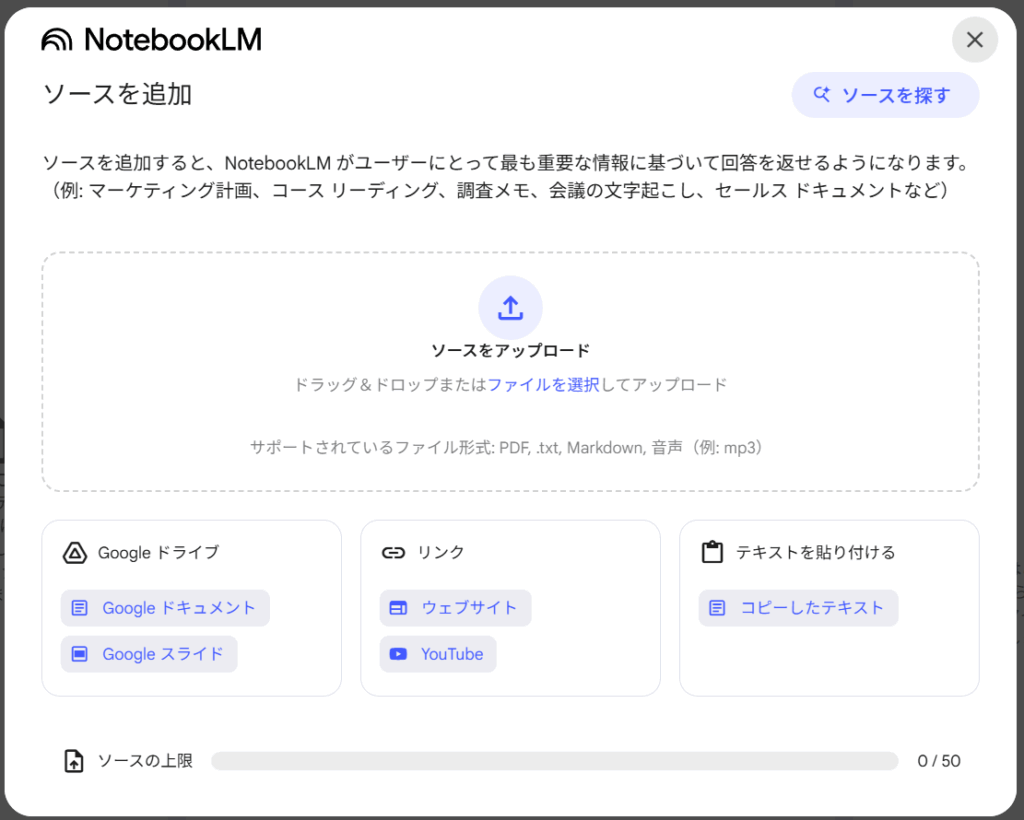Click the sparkle search icon in ソースを探す

tap(822, 95)
